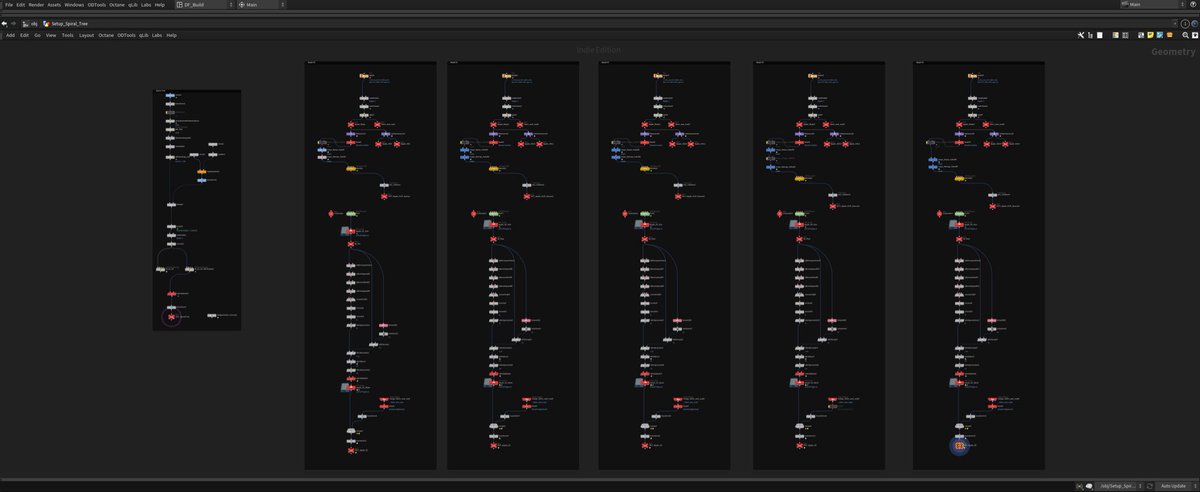Open the network editor Tools menu
Screen dimensions: 1200x492
point(68,35)
